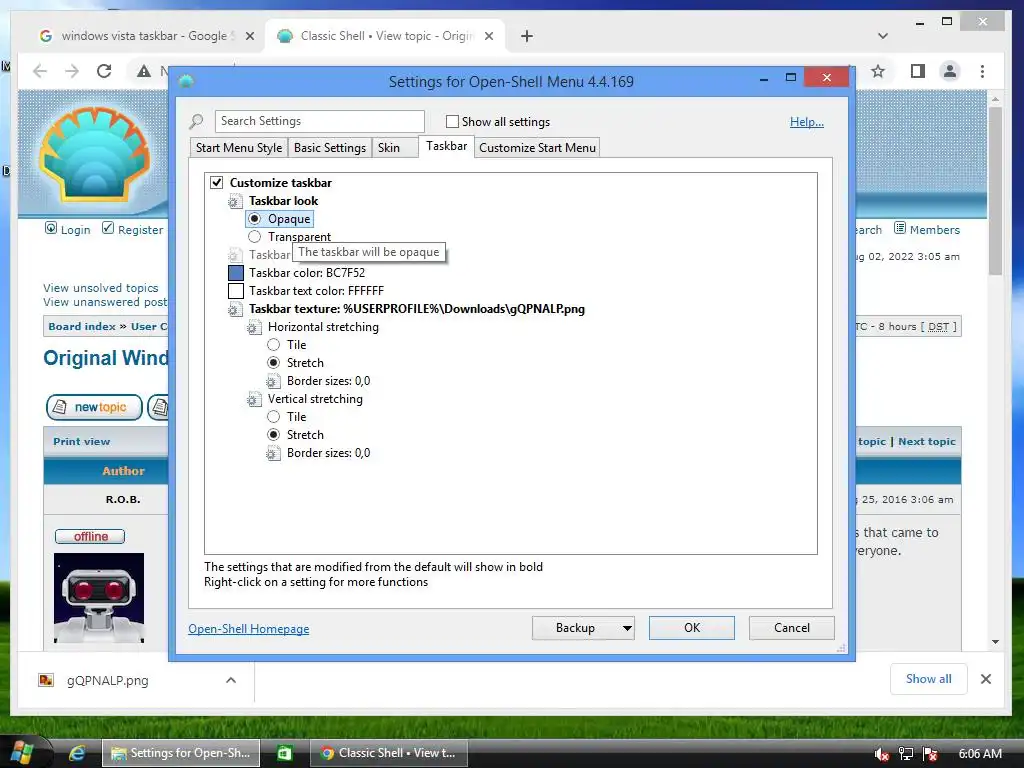Enable Show all settings checkbox
Viewport: 1024px width, 768px height.
pos(452,121)
